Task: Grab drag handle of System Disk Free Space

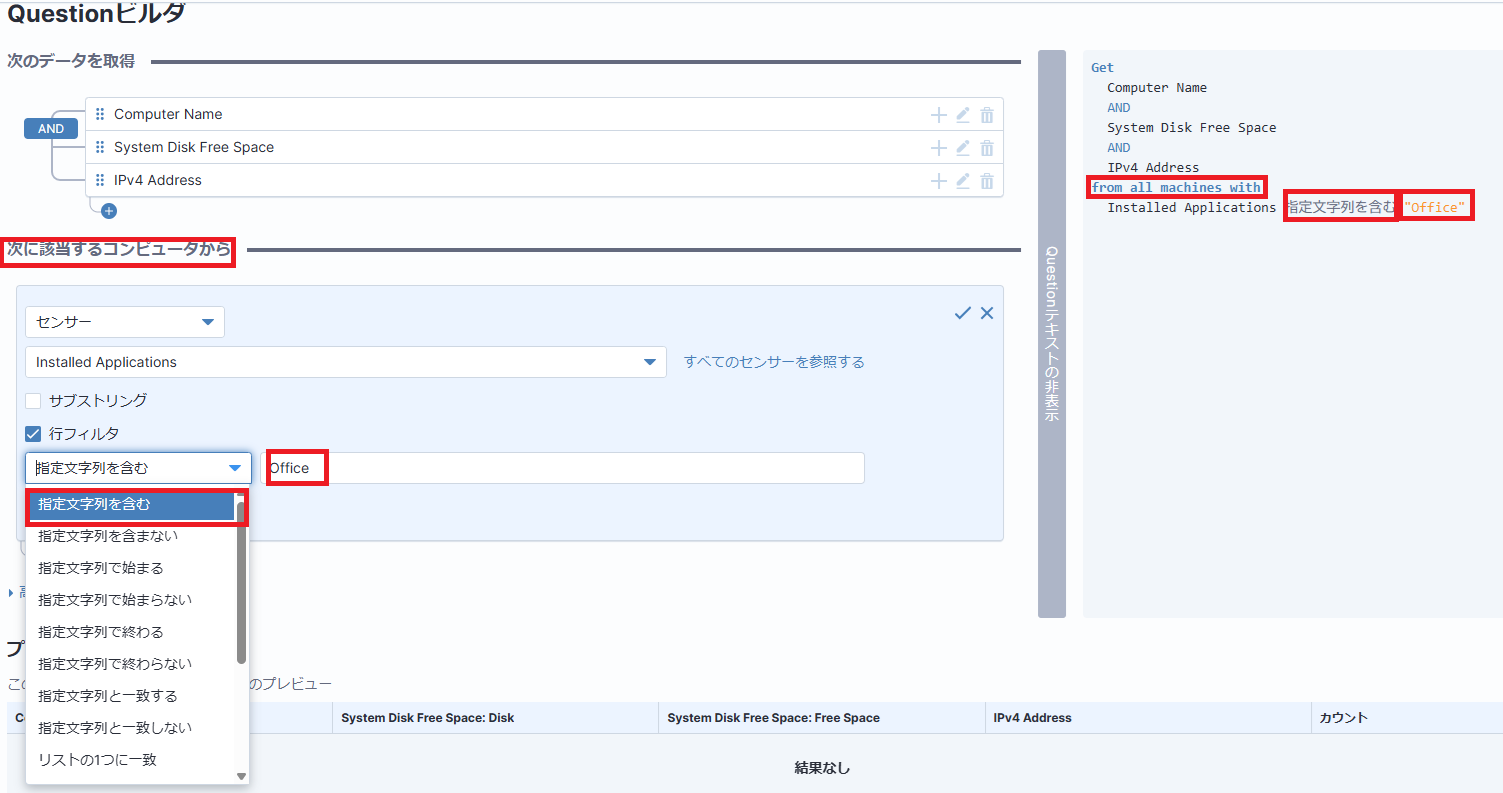Action: tap(100, 147)
